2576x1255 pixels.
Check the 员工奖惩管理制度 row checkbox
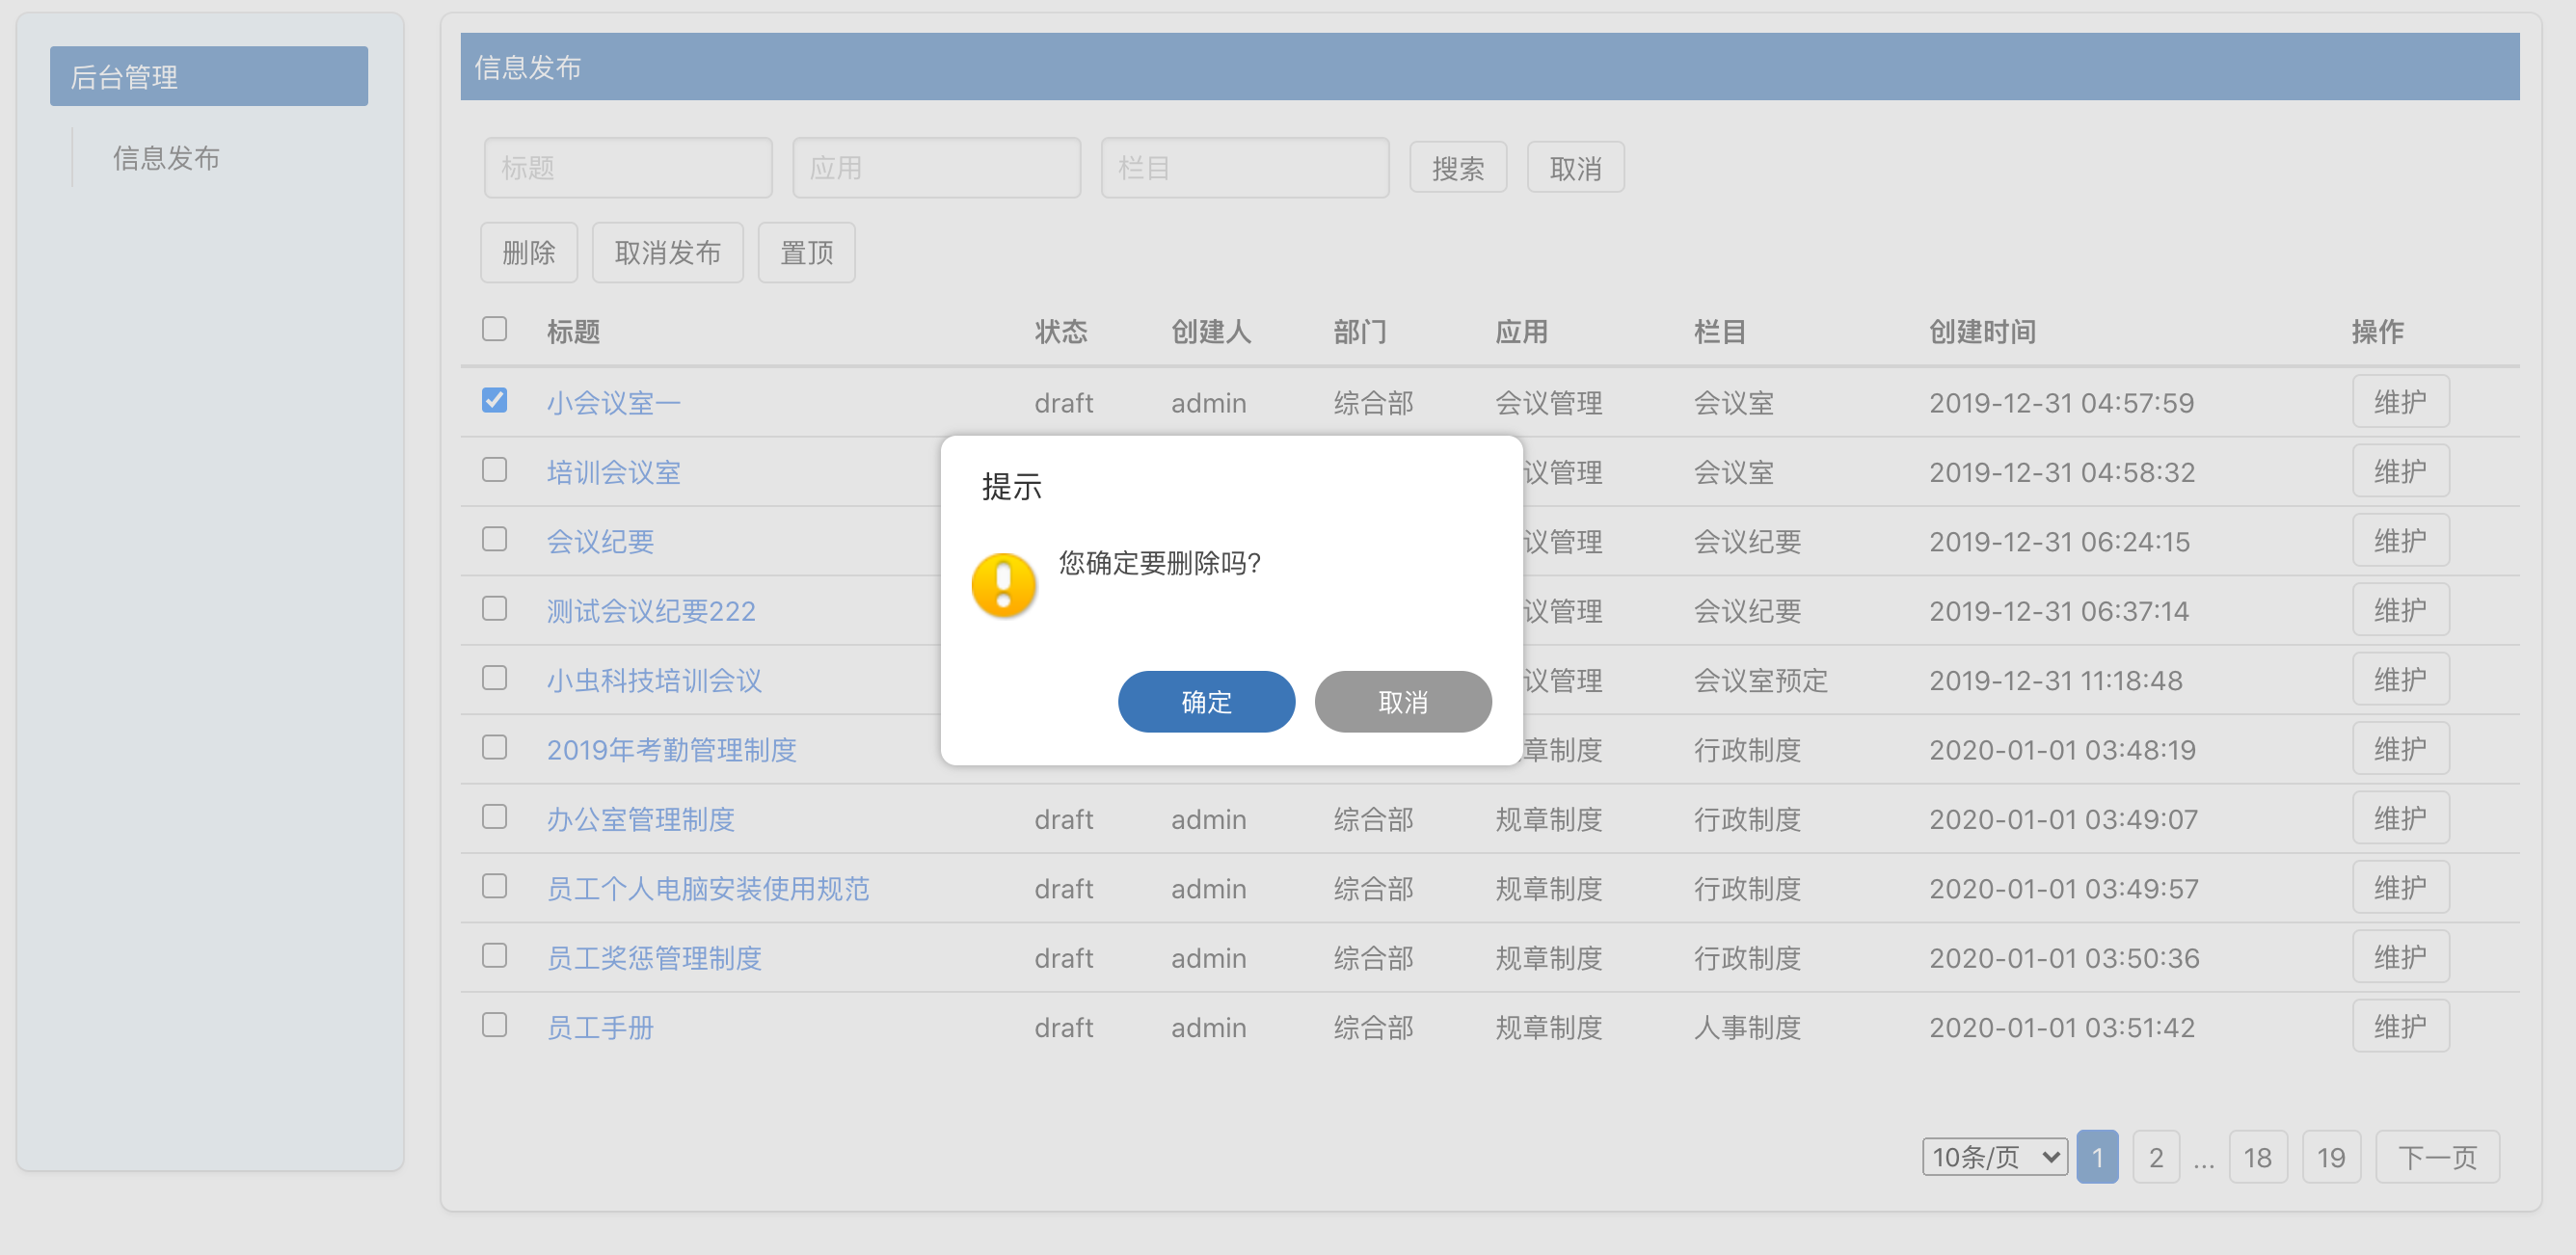pos(494,956)
